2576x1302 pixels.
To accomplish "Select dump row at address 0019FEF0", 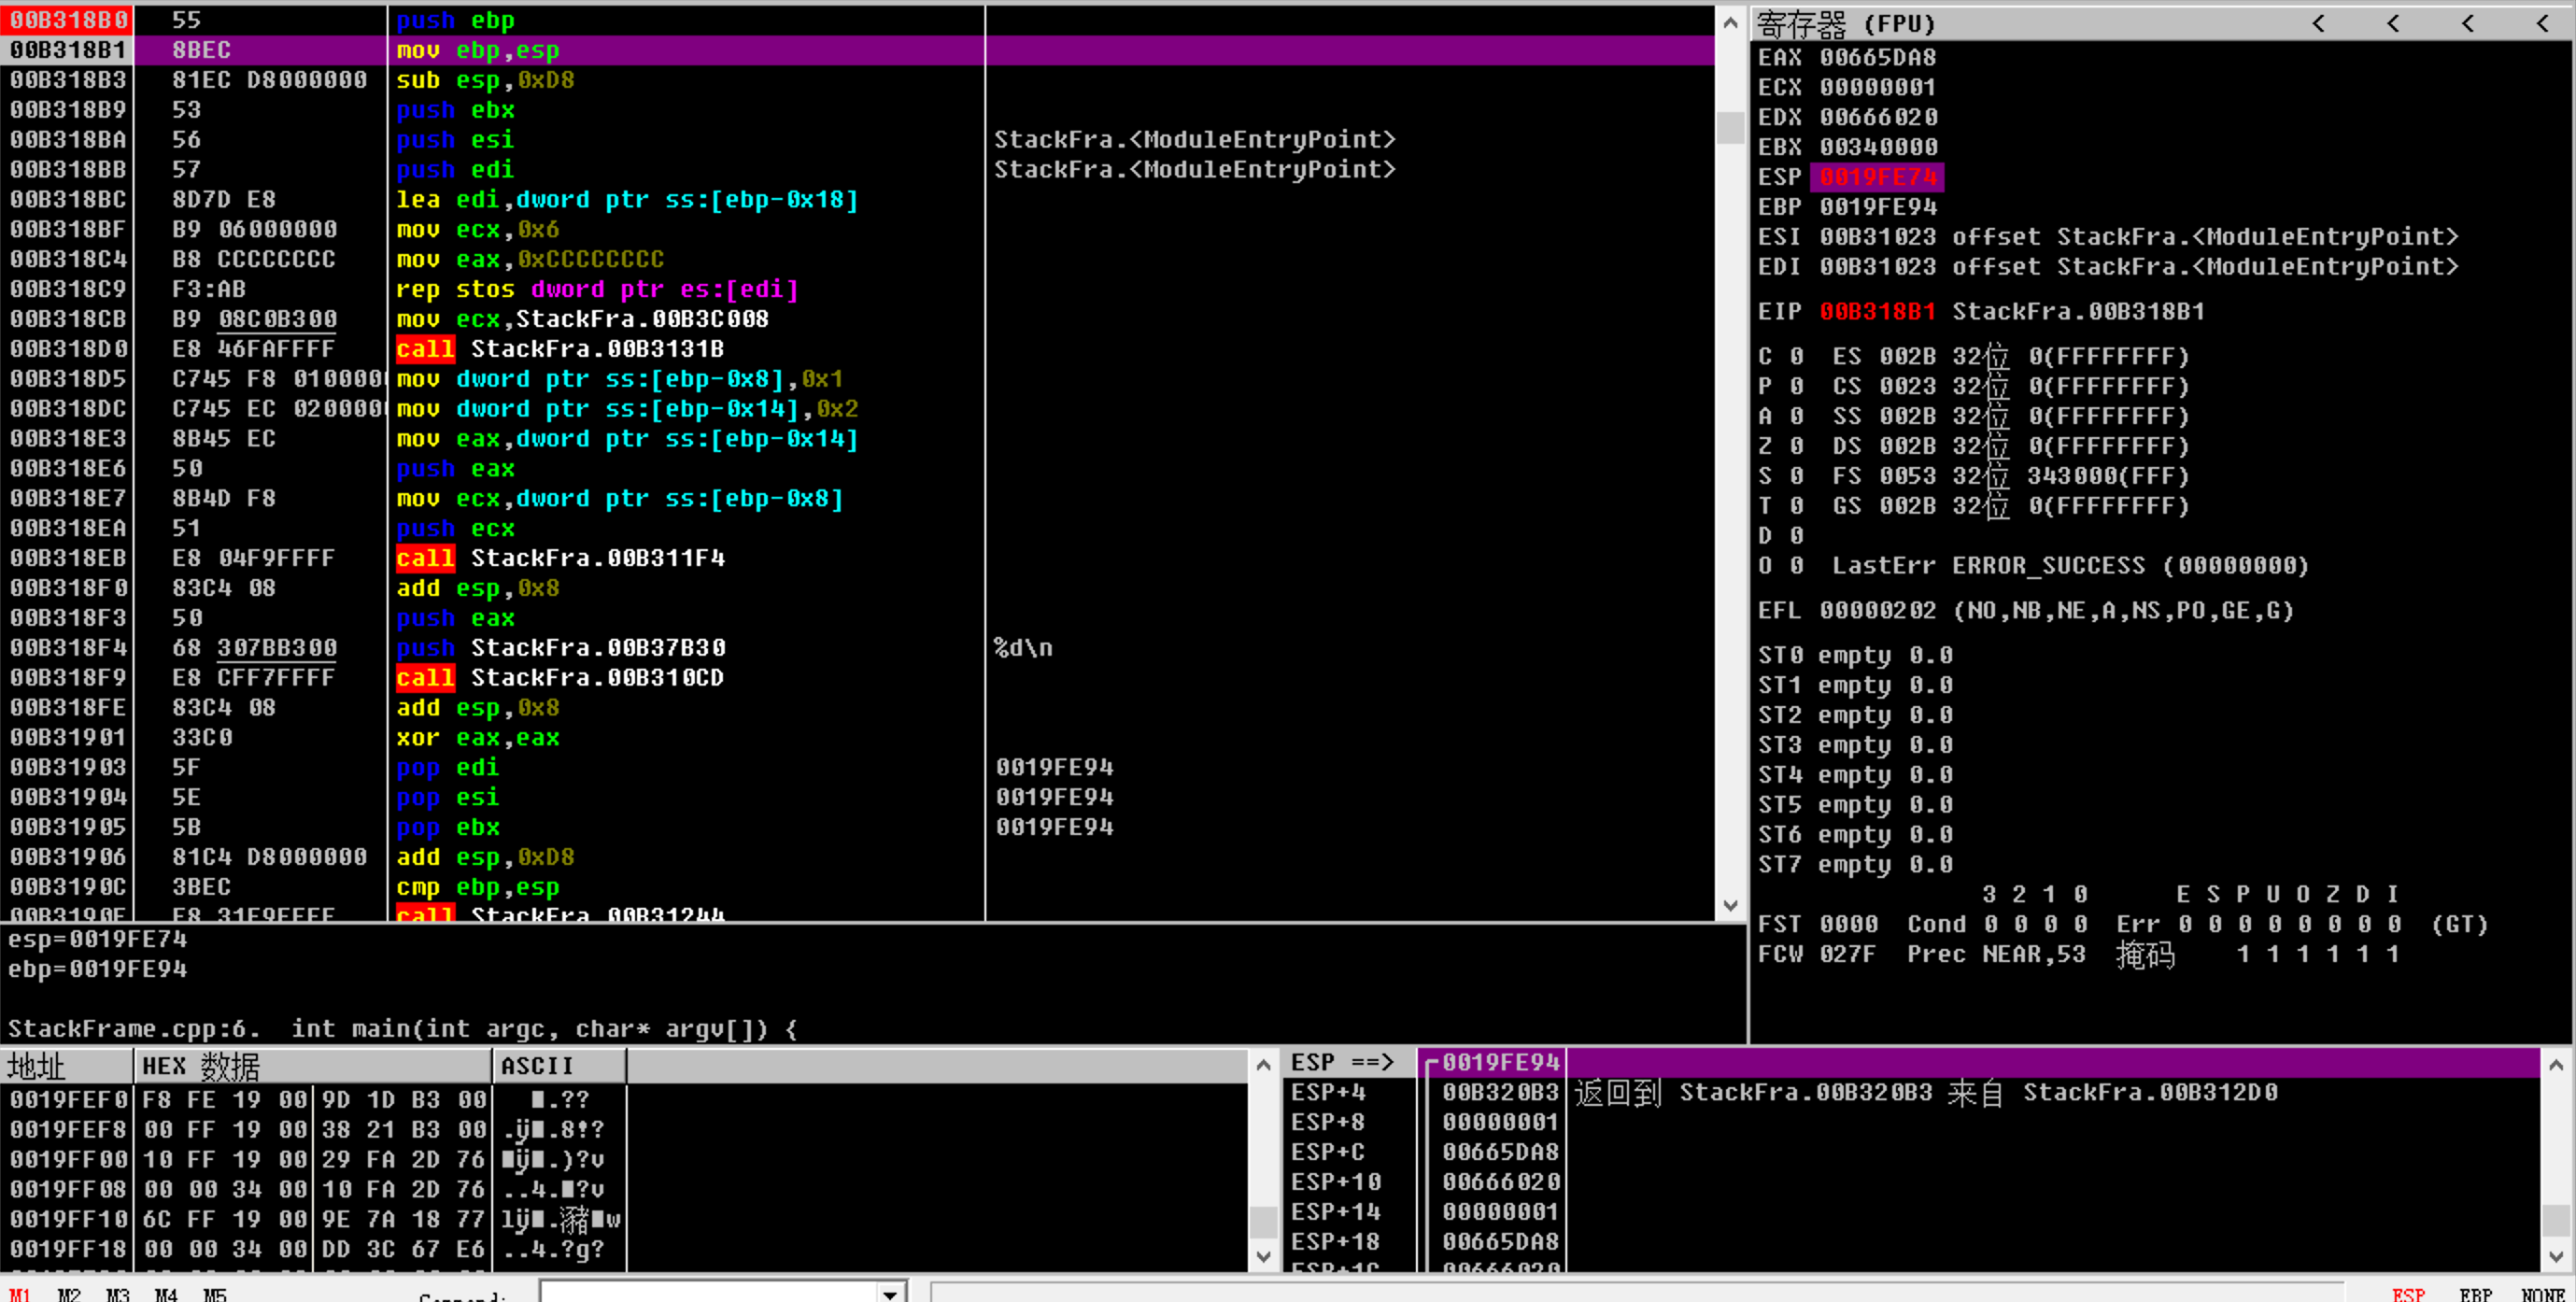I will 312,1100.
